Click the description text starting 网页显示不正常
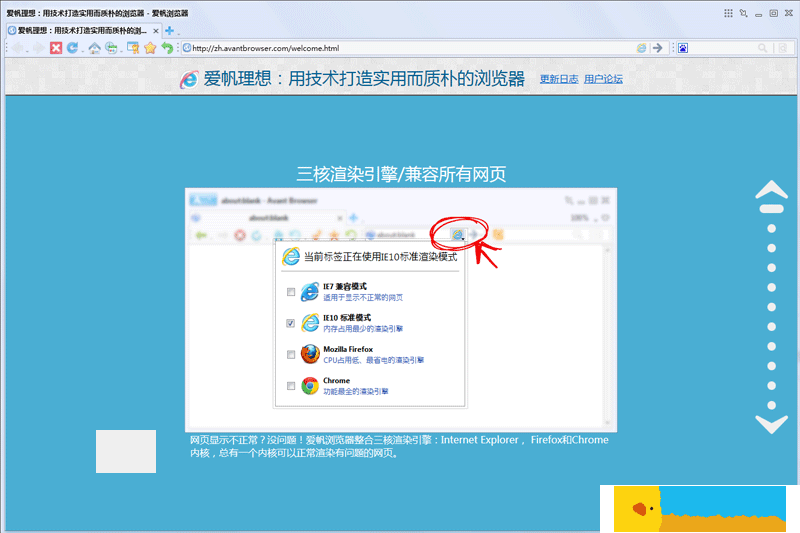800x533 pixels. 399,446
